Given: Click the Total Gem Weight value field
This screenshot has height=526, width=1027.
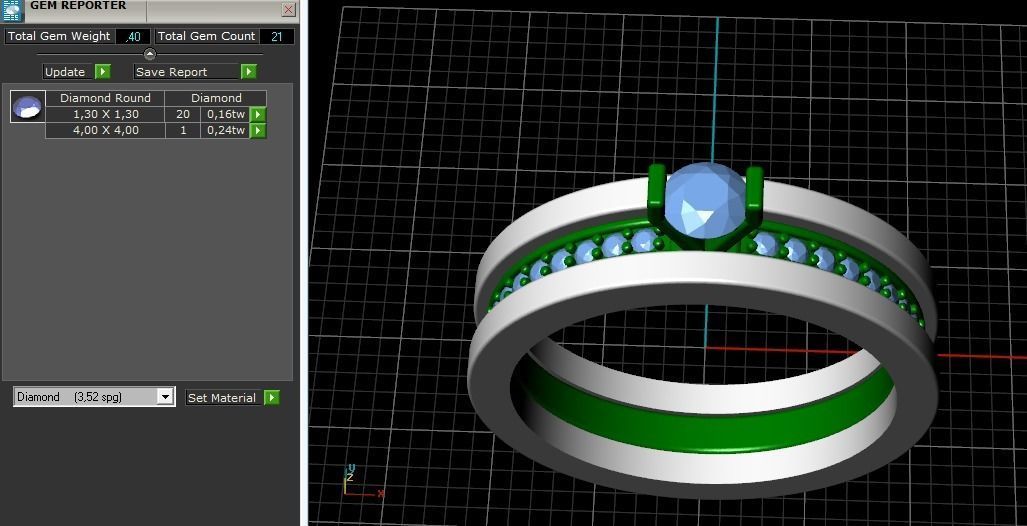Looking at the screenshot, I should pos(133,37).
